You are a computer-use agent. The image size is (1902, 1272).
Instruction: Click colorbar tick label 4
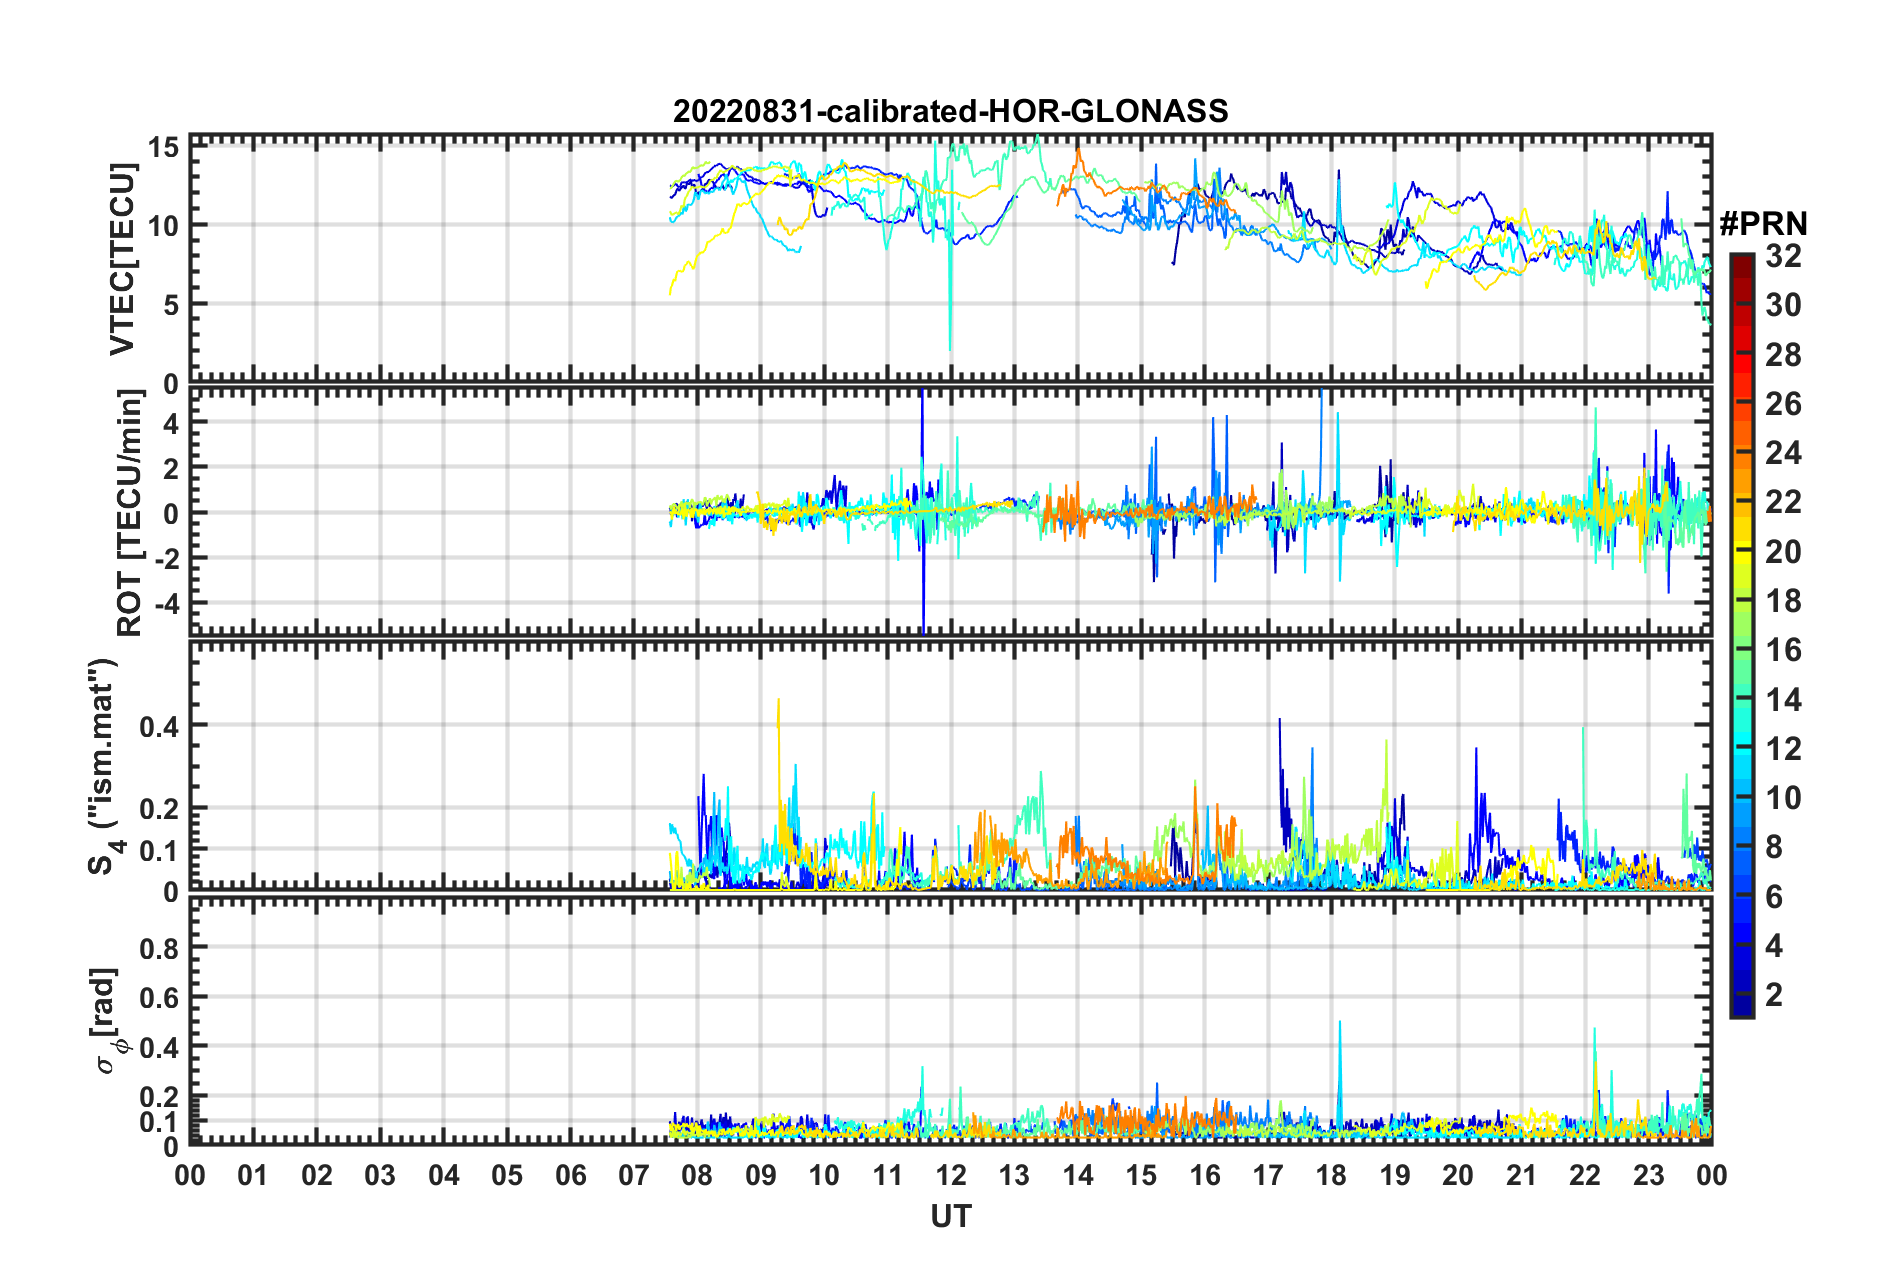1774,946
